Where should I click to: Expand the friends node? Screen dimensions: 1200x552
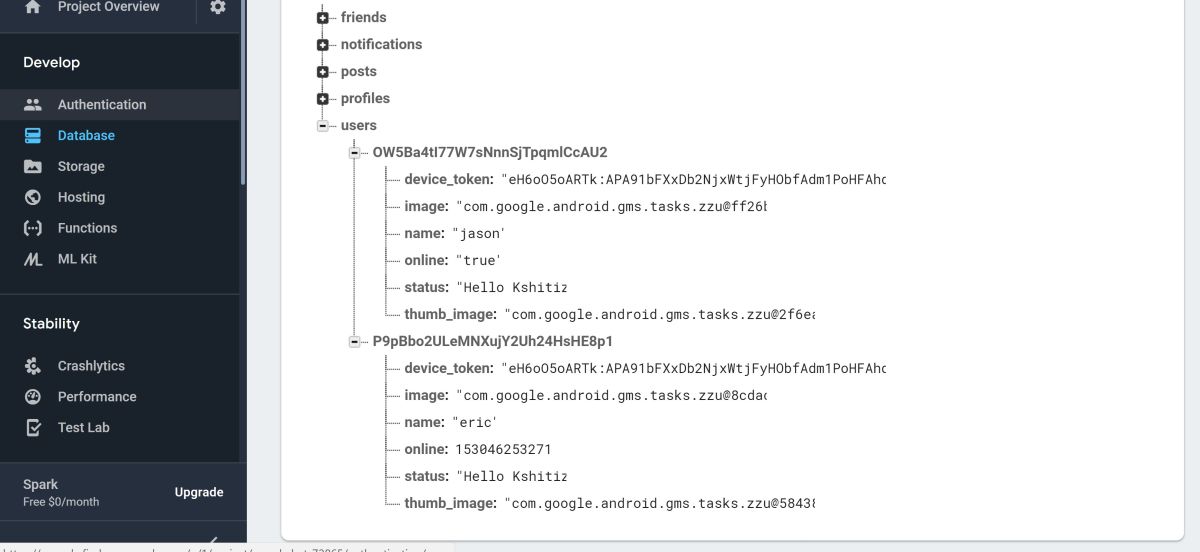point(322,18)
